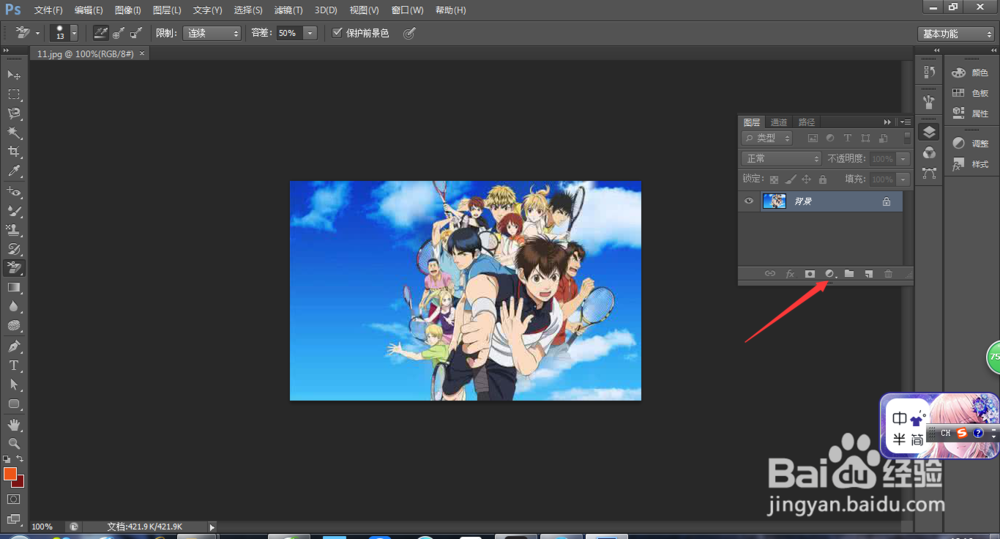Add layer style fx icon
Screen dimensions: 1000x539
point(790,274)
